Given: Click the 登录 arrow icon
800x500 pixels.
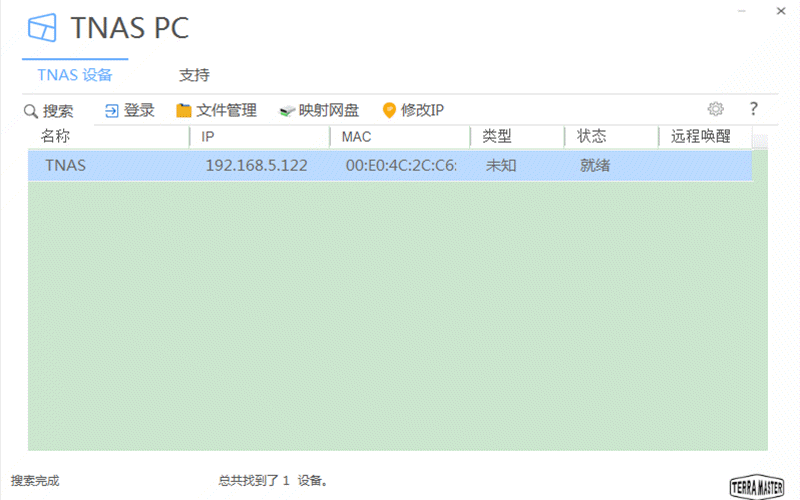Looking at the screenshot, I should tap(112, 111).
